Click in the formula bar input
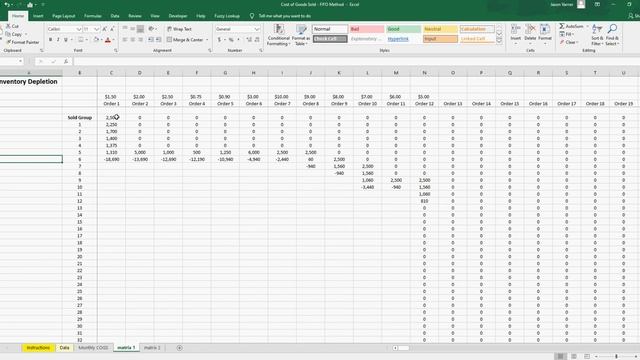 point(355,61)
